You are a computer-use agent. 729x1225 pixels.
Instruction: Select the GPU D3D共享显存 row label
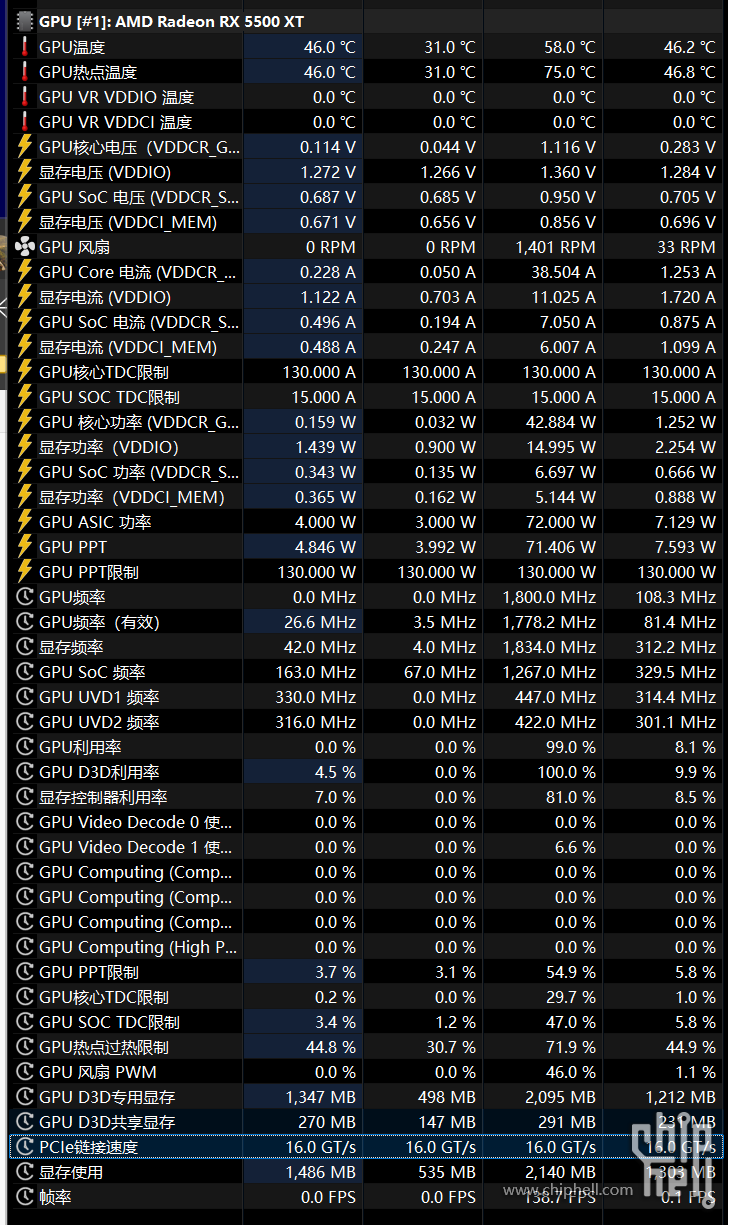pyautogui.click(x=107, y=1122)
